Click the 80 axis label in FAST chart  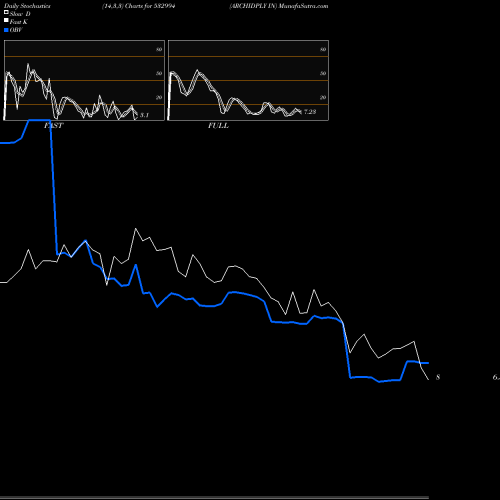159,49
